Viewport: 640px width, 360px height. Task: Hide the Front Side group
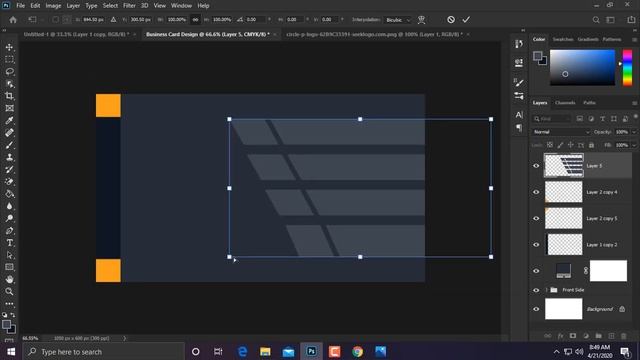coord(536,290)
